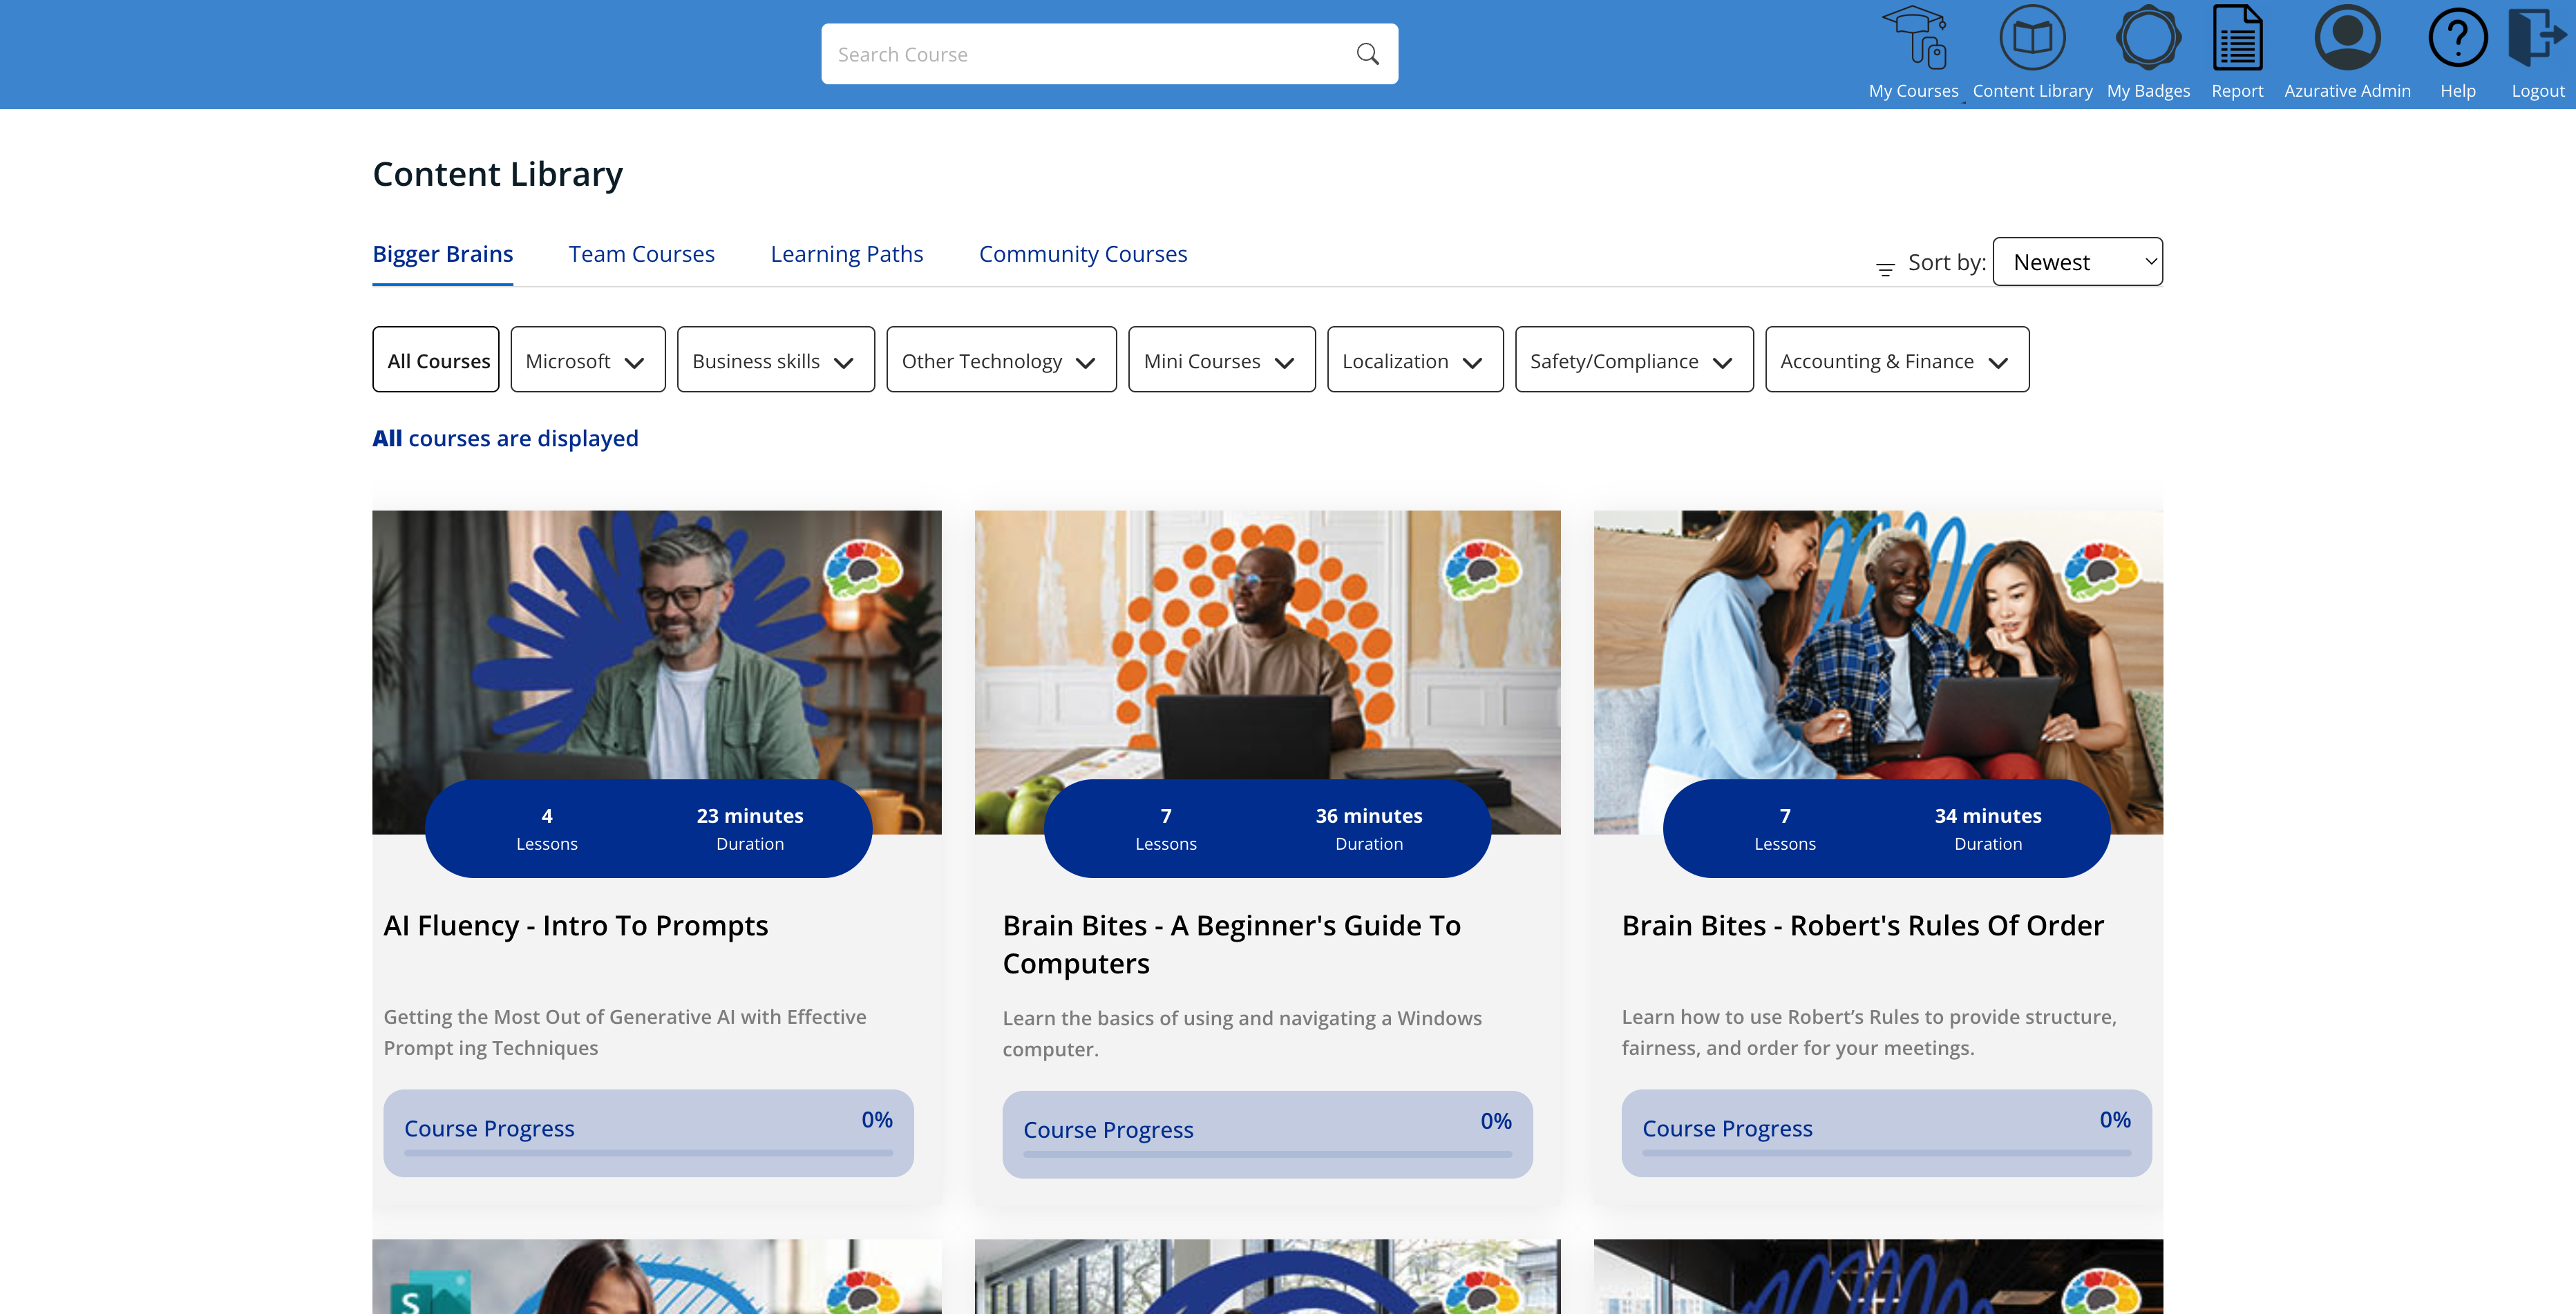
Task: Click the sort filter lines icon
Action: coord(1885,269)
